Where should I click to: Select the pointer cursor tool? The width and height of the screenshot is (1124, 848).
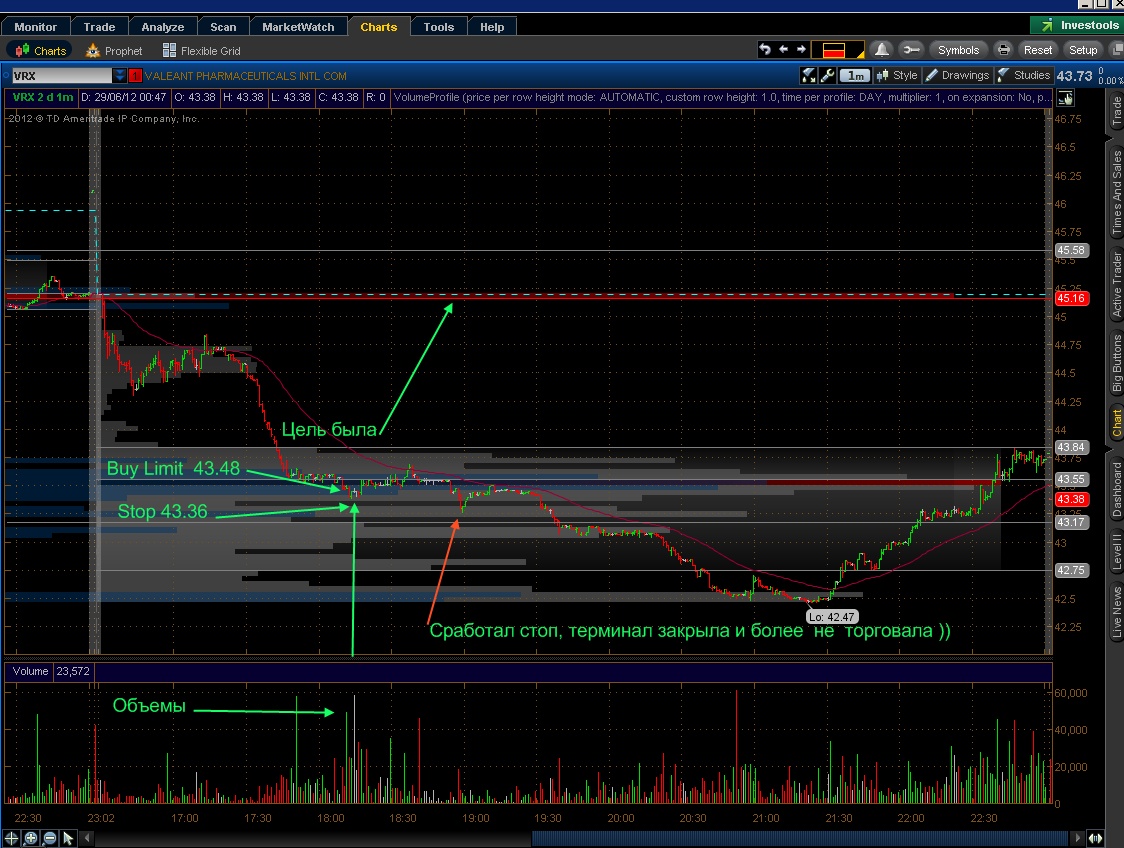point(68,837)
